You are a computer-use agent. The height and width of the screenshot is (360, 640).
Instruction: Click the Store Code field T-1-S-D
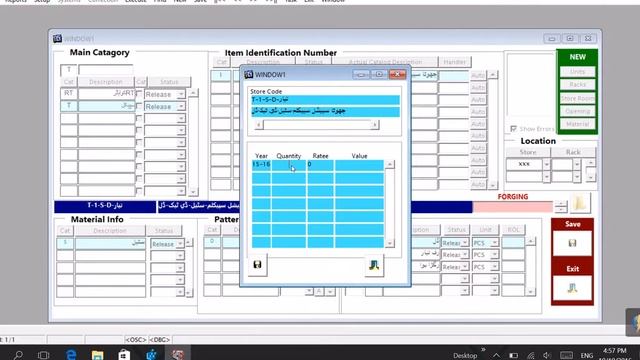pyautogui.click(x=325, y=100)
